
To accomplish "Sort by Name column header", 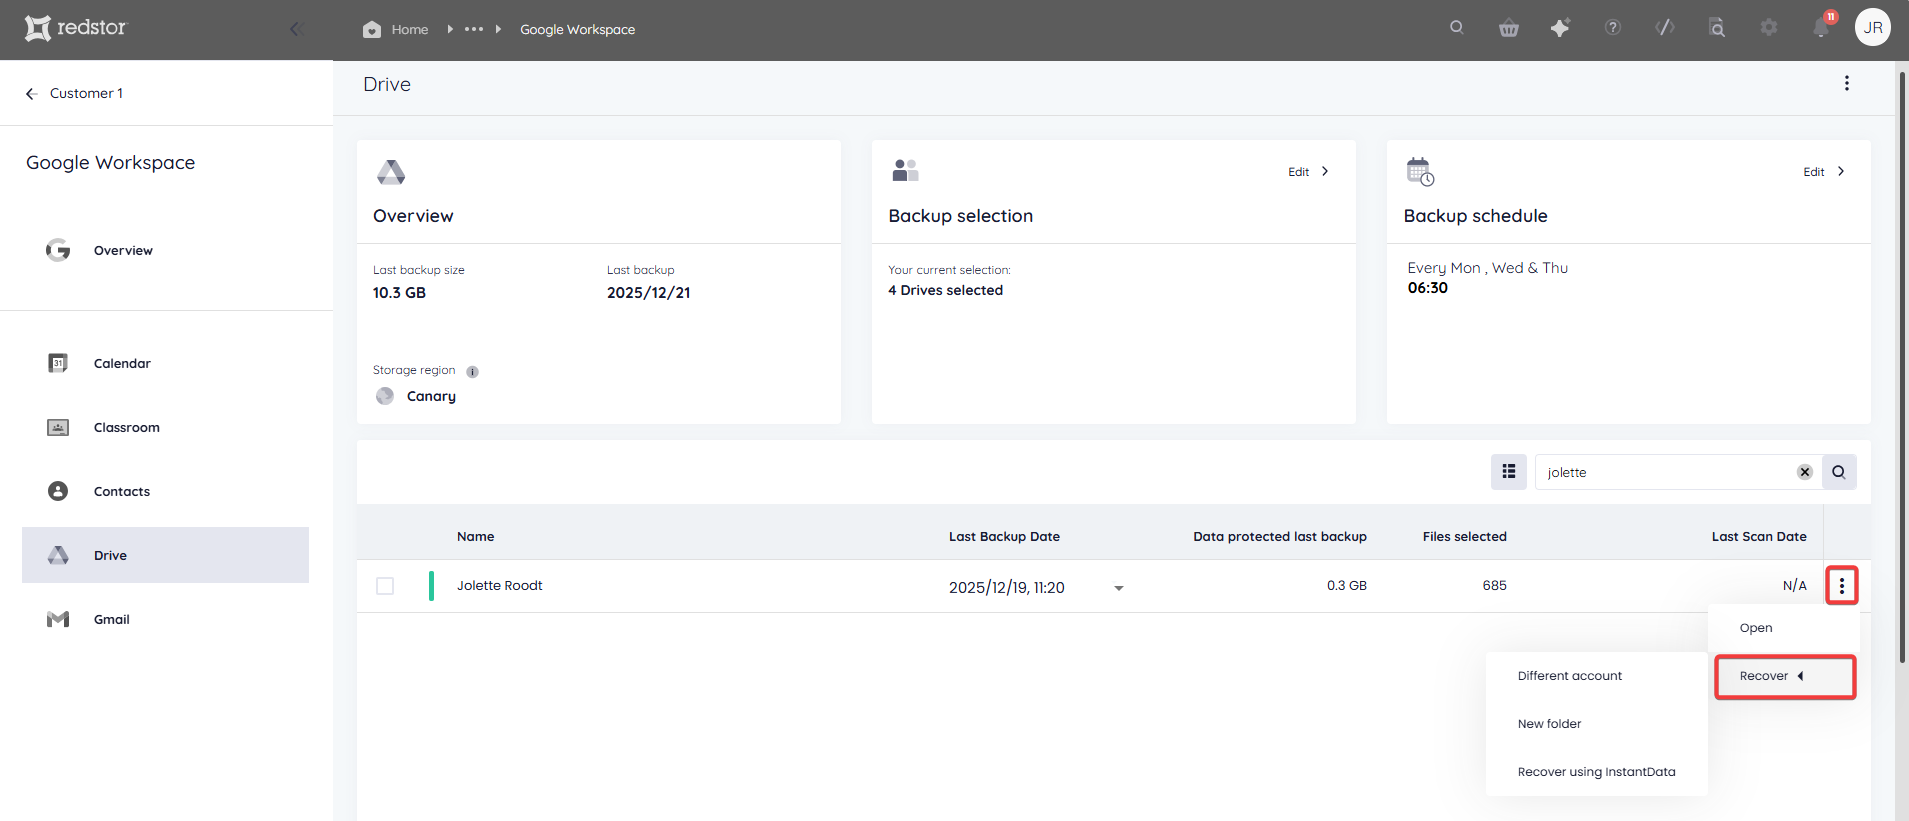I will point(475,537).
